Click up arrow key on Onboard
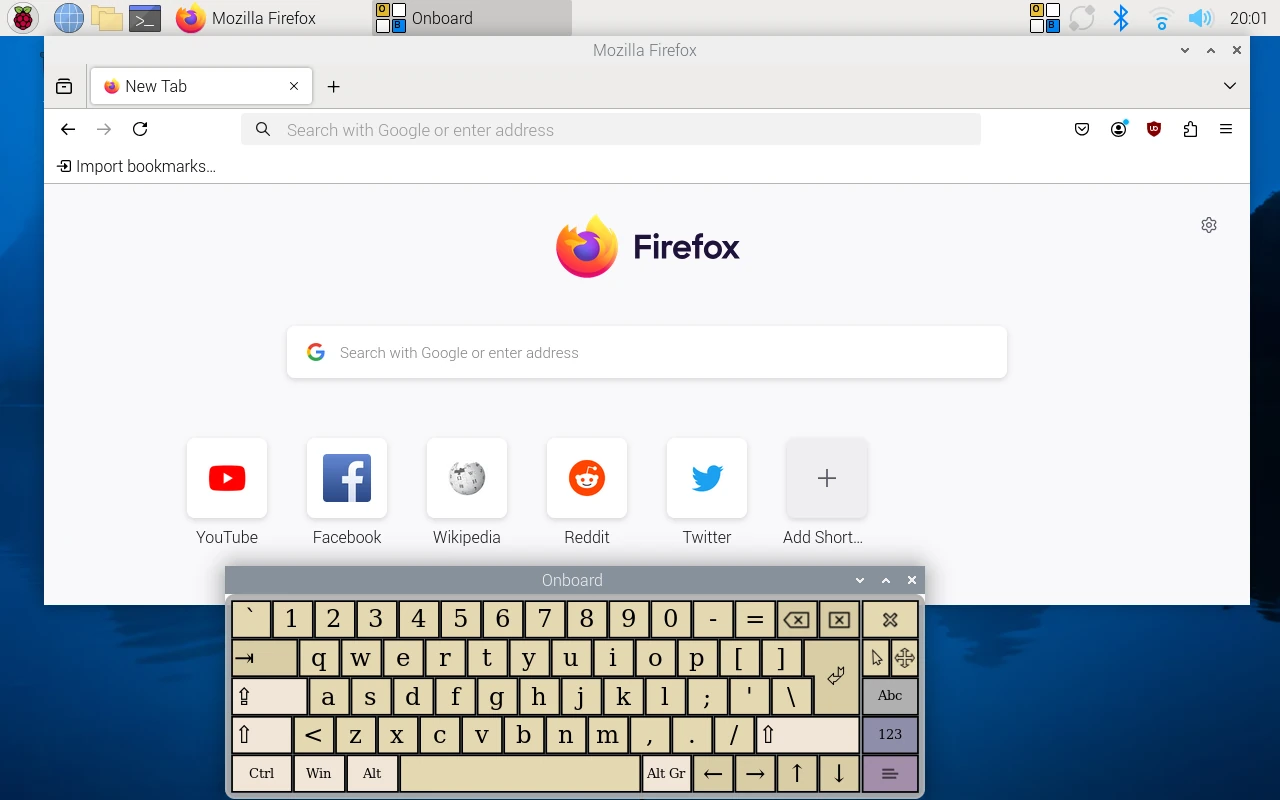 click(797, 773)
